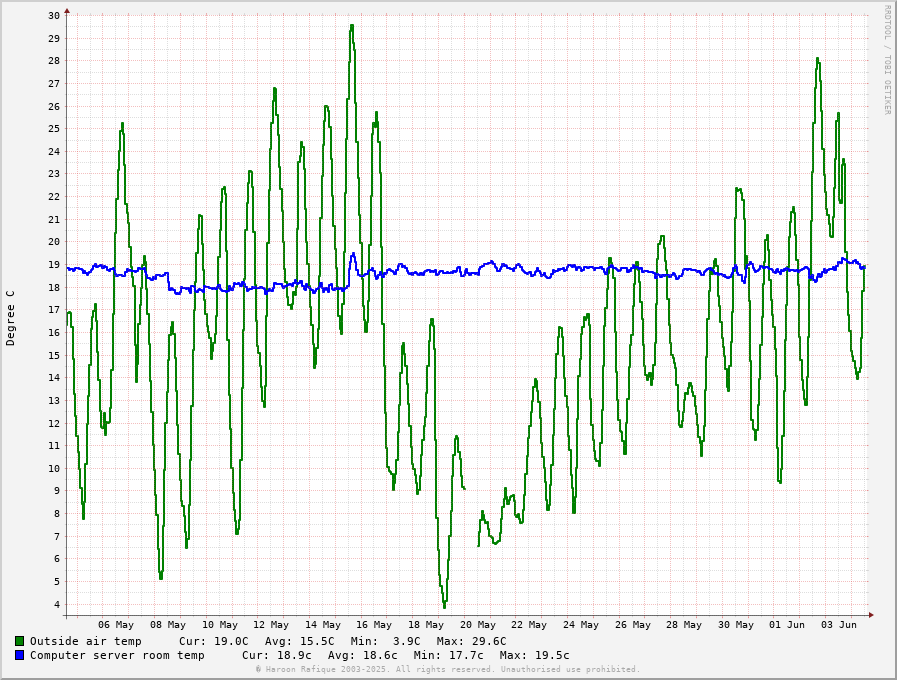This screenshot has width=897, height=680.
Task: Click the blue Computer server room temp swatch
Action: click(19, 655)
